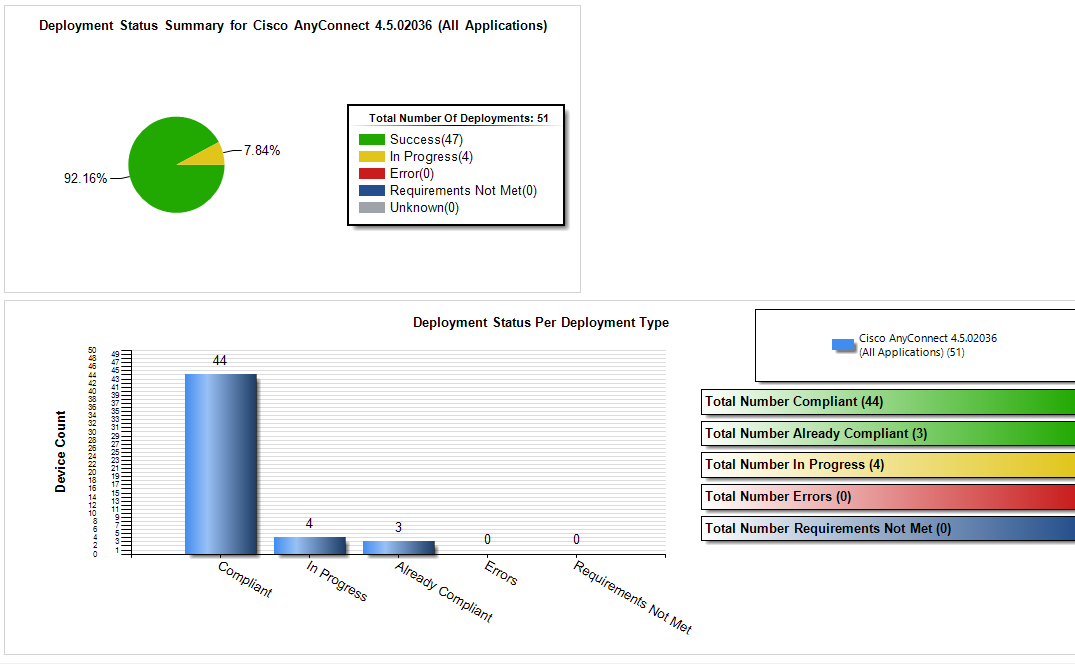Open the Total Number Errors (0) bar
This screenshot has height=664, width=1075.
pos(889,497)
